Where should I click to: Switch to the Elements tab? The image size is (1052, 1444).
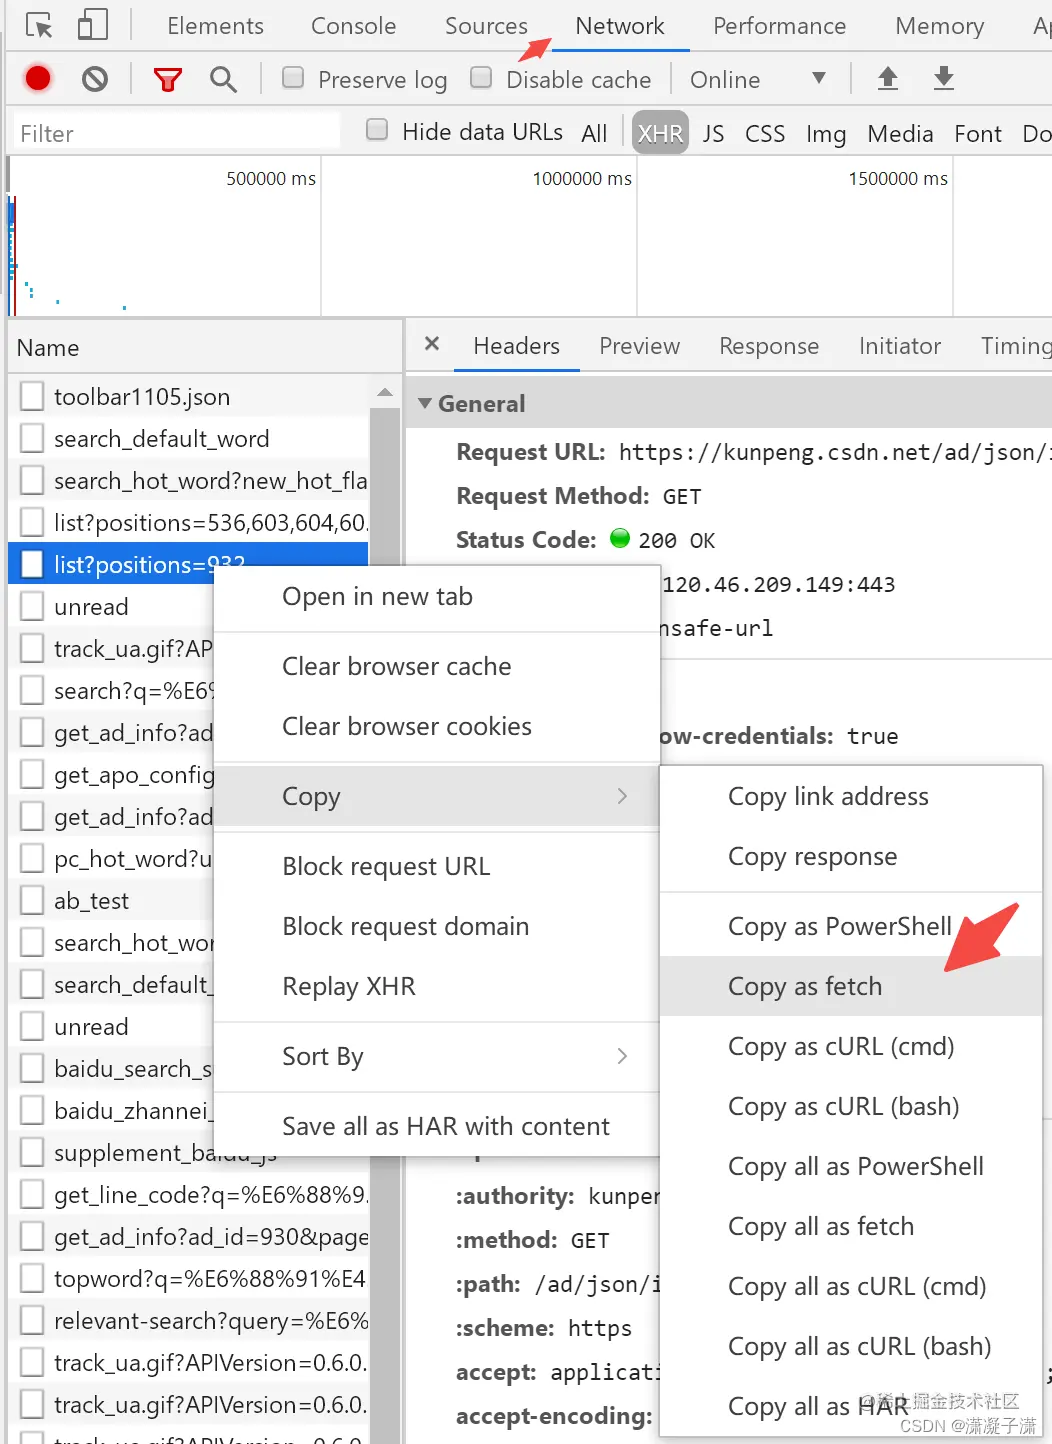click(215, 26)
